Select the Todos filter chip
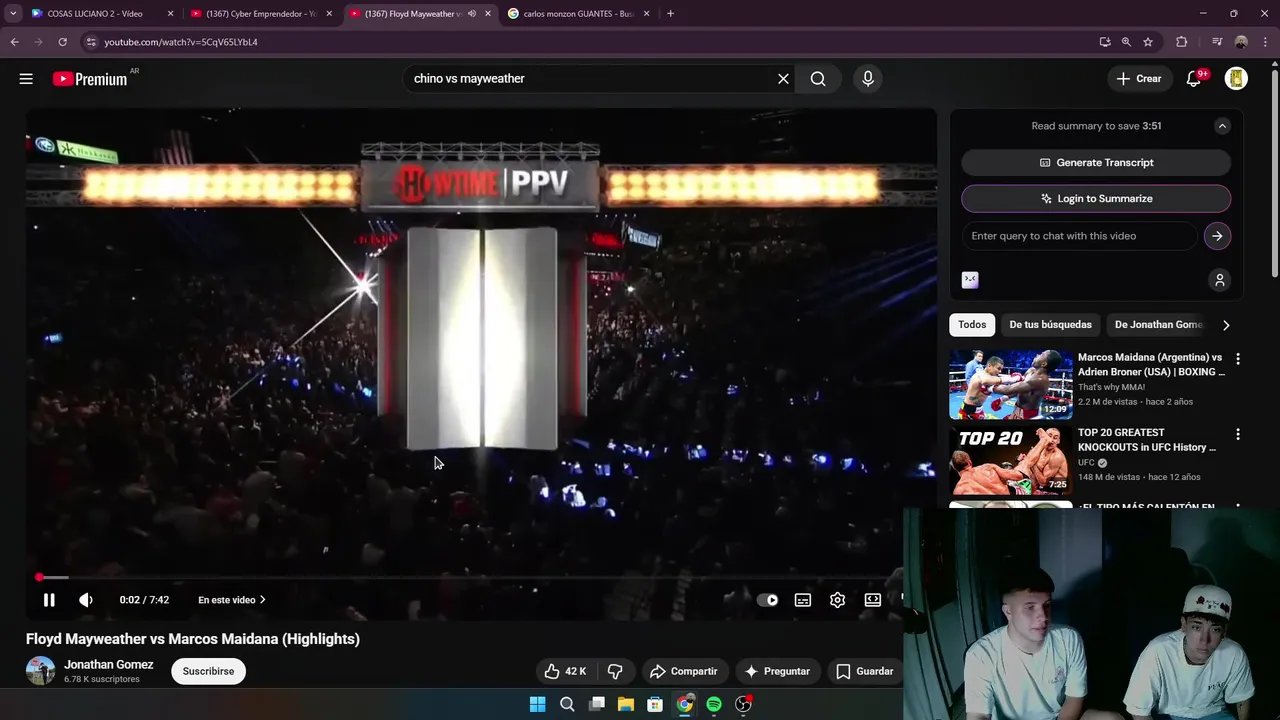This screenshot has height=720, width=1280. (x=972, y=325)
